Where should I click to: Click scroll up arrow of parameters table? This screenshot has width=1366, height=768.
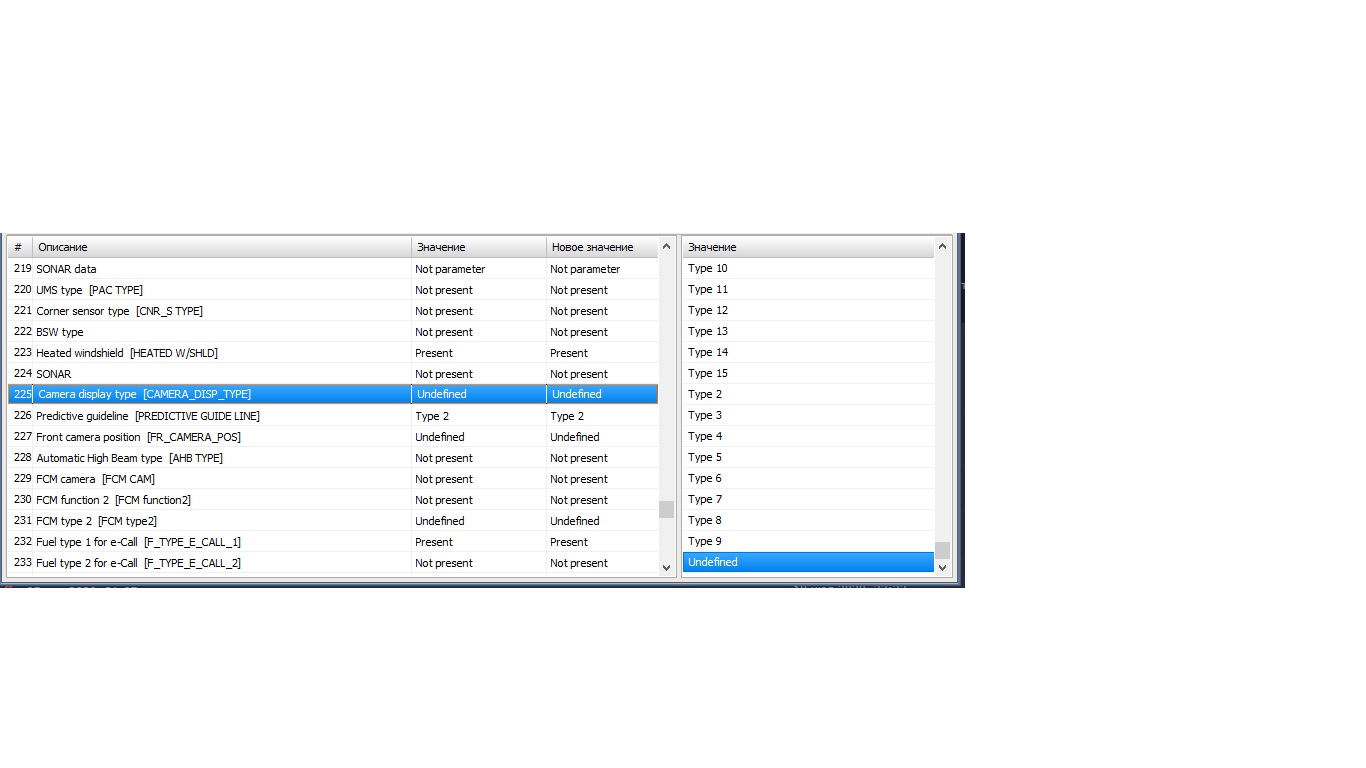pos(667,247)
